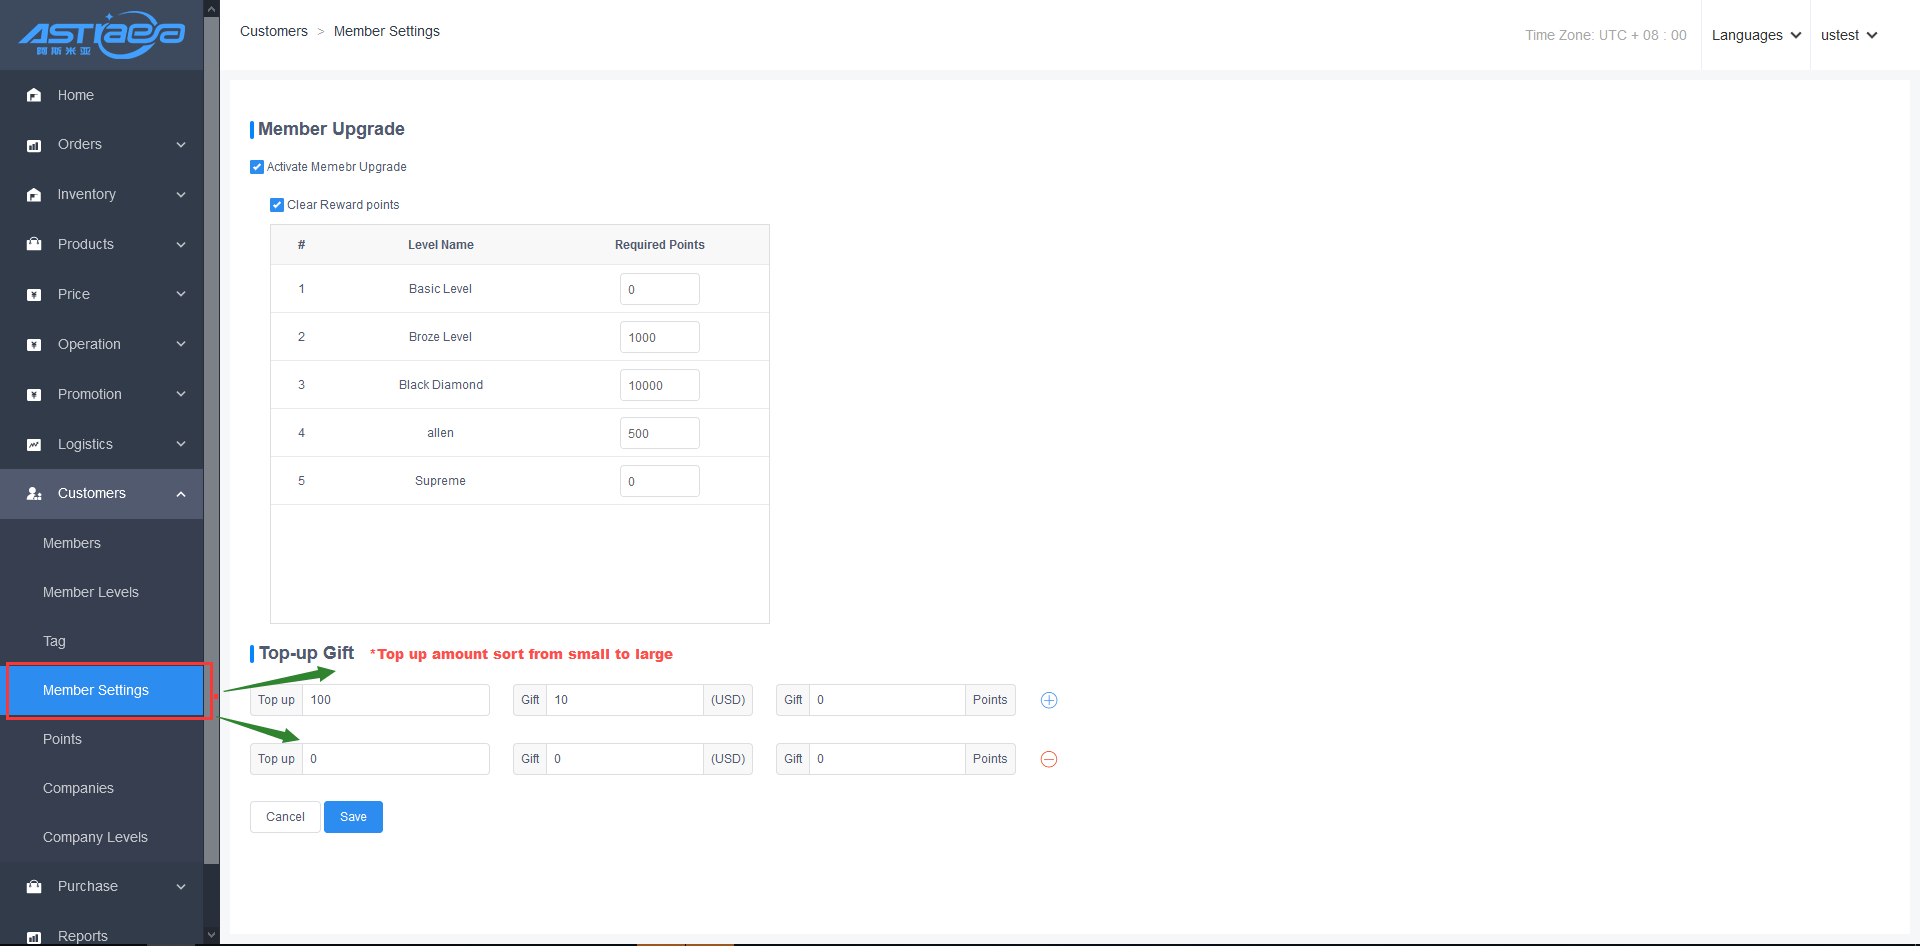This screenshot has height=946, width=1920.
Task: Collapse the Customers menu section
Action: [x=181, y=494]
